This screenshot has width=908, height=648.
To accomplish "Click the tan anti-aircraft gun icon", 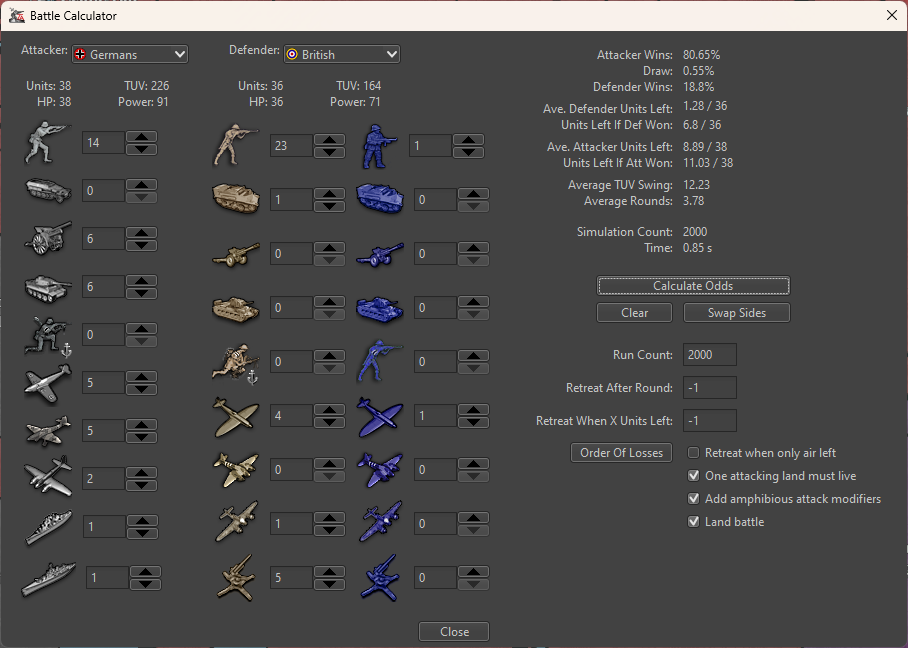I will (x=237, y=577).
